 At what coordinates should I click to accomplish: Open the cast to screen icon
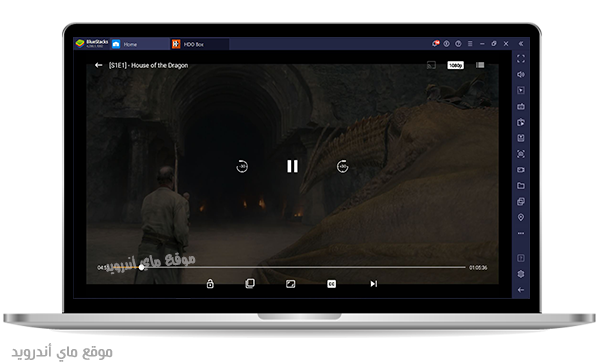point(431,65)
